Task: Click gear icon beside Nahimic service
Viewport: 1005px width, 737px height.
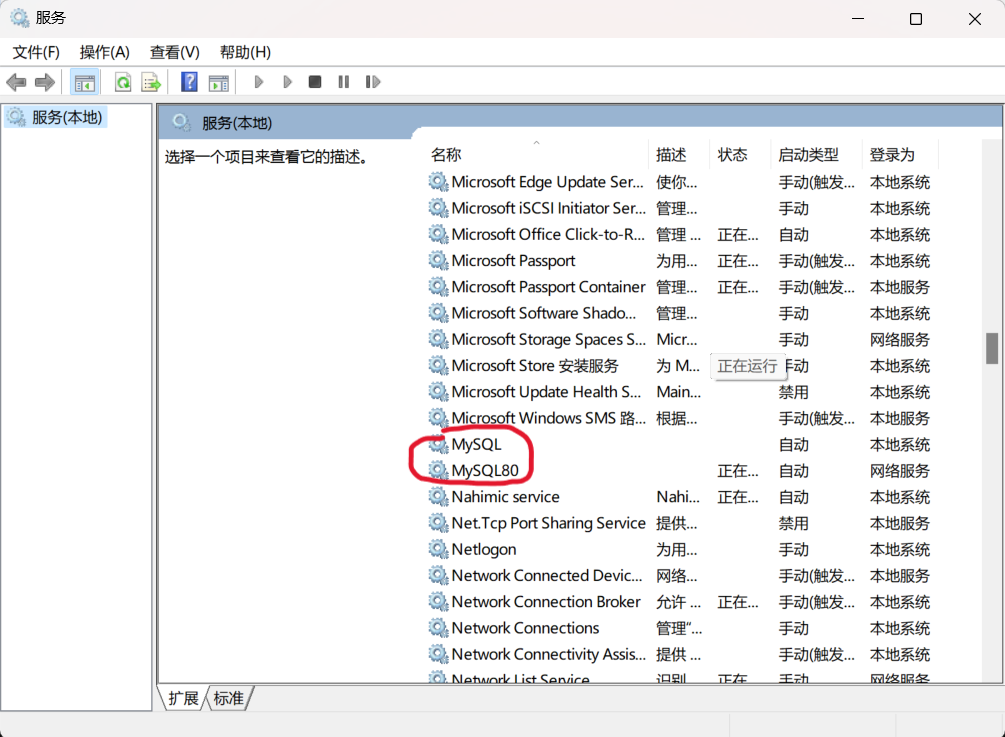Action: point(438,497)
